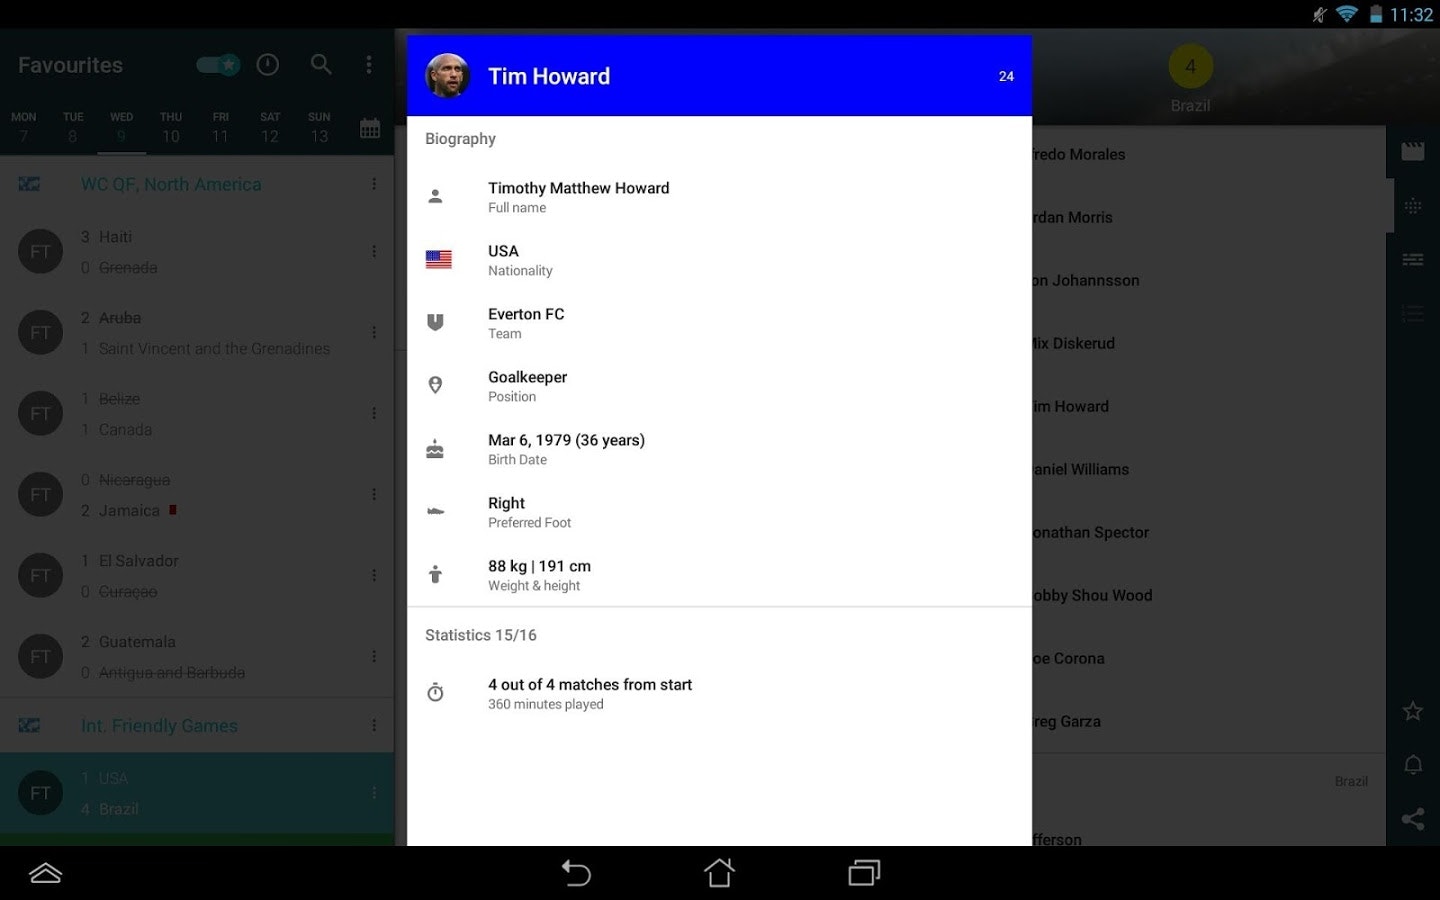Screen dimensions: 1440x900
Task: Open the lineups formation icon
Action: [1413, 206]
